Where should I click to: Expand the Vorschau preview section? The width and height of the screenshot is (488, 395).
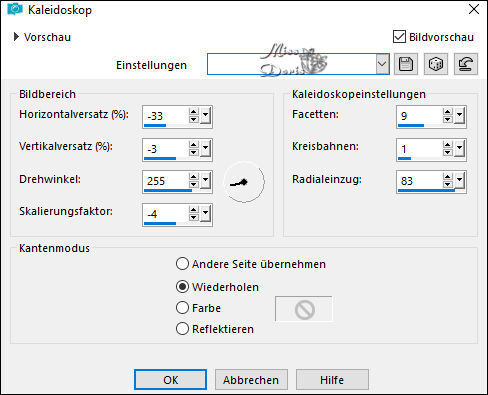16,37
